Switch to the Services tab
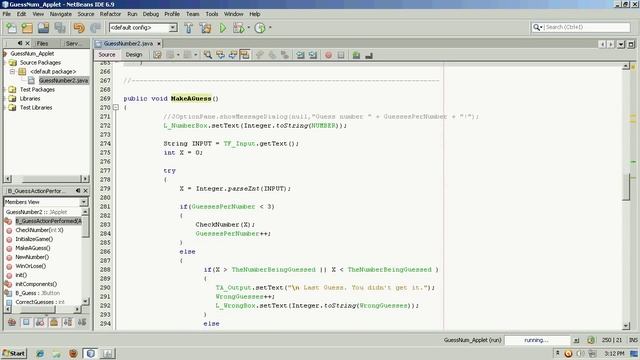Screen dimensions: 640x360 click(74, 43)
